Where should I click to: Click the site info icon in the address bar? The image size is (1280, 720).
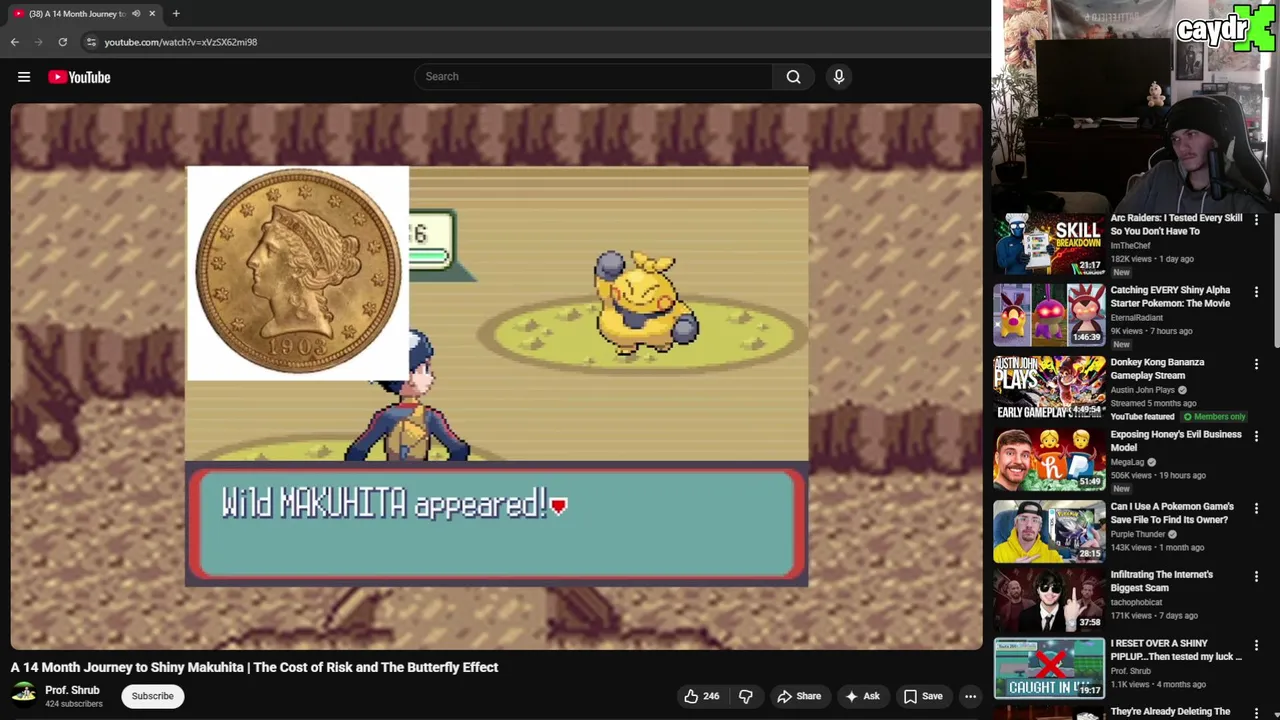91,42
